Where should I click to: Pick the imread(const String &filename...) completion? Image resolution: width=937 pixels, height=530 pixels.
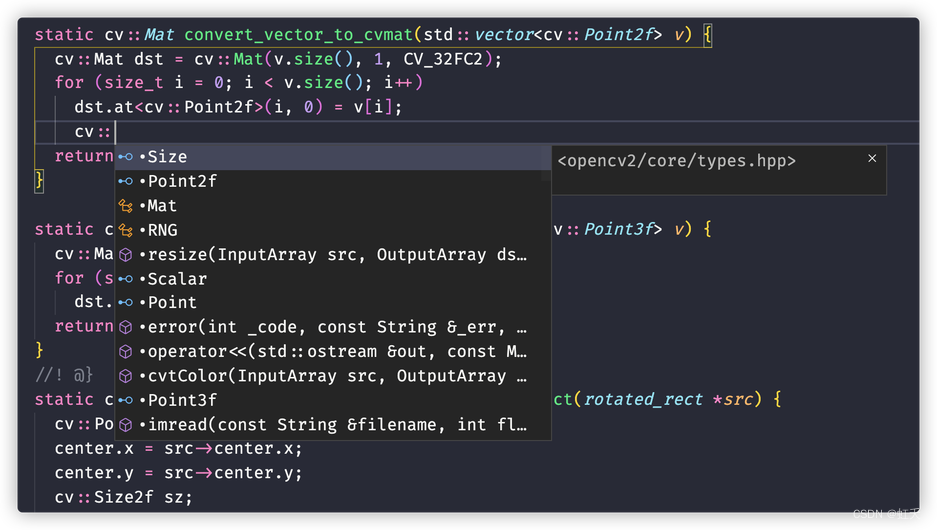[x=332, y=424]
